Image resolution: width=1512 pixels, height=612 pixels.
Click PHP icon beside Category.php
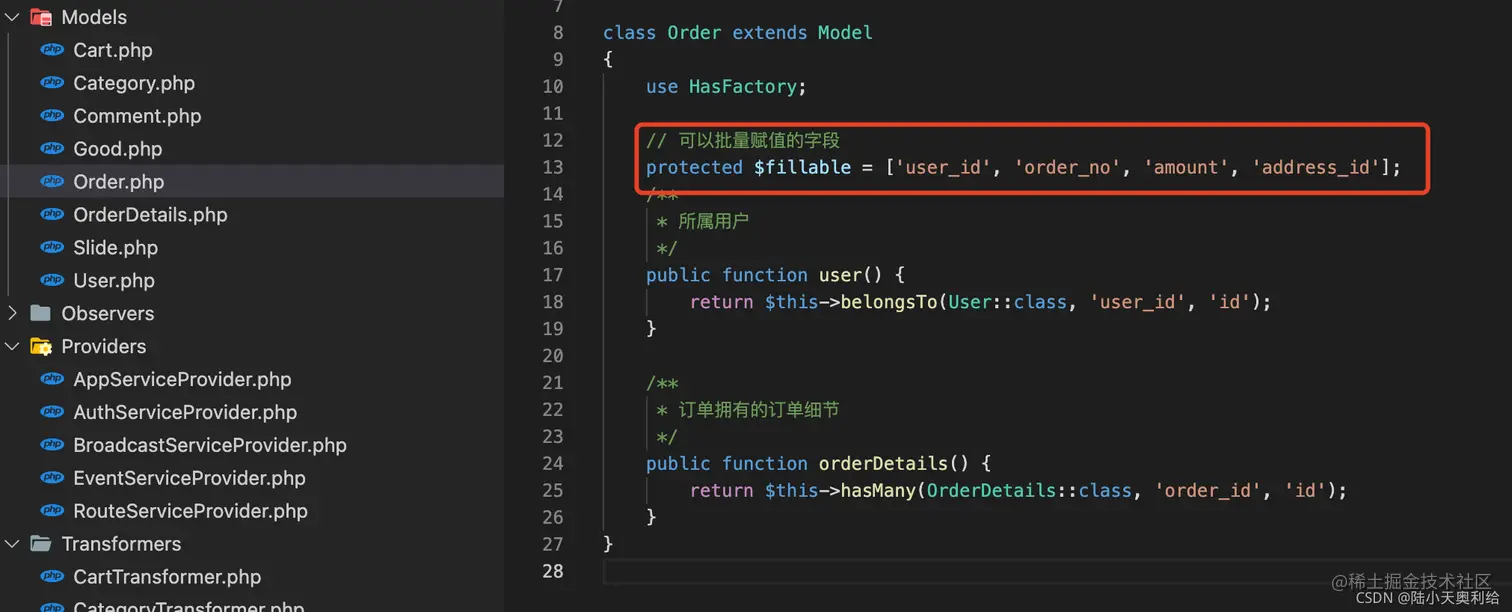coord(52,83)
